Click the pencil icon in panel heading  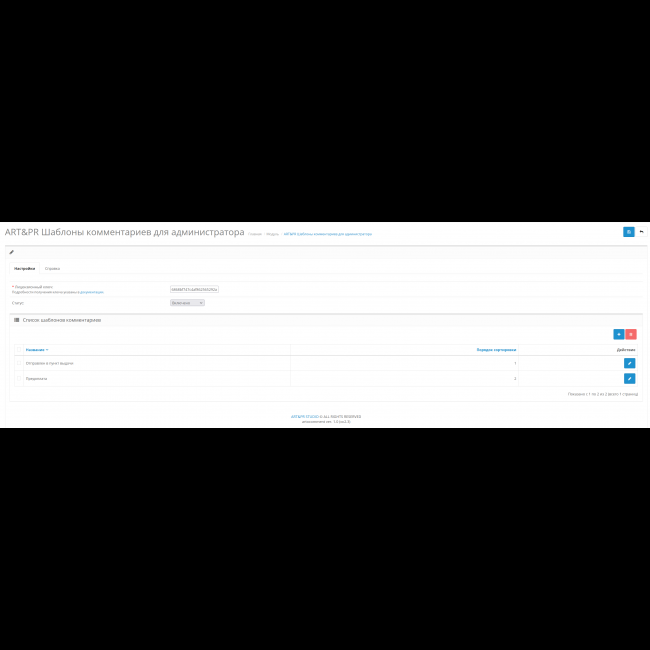coord(12,252)
